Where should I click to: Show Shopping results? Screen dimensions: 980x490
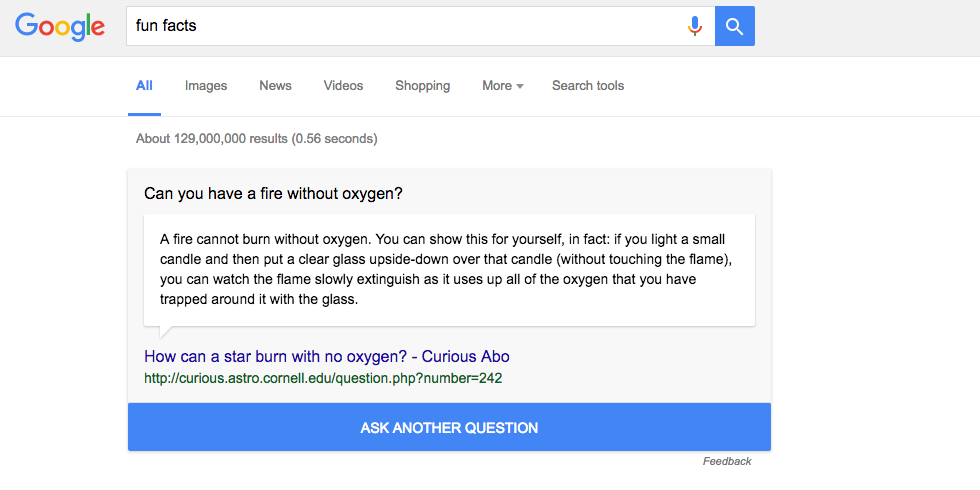tap(422, 86)
